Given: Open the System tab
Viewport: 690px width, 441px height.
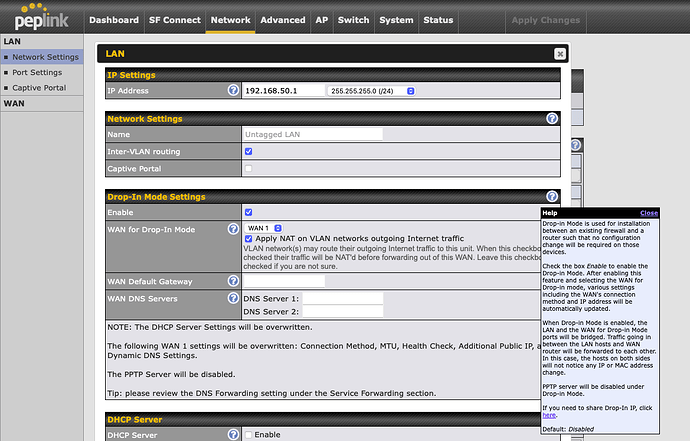Looking at the screenshot, I should click(x=396, y=20).
